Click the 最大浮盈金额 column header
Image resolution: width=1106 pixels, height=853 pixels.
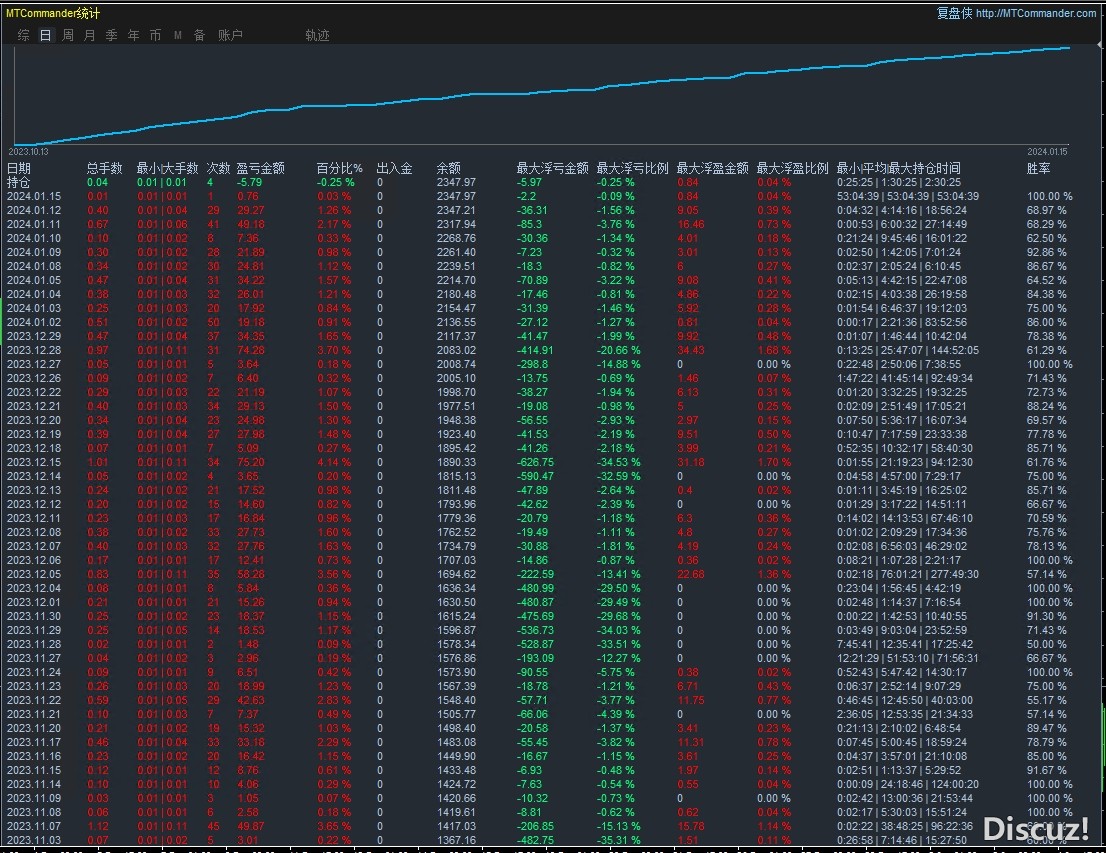712,168
